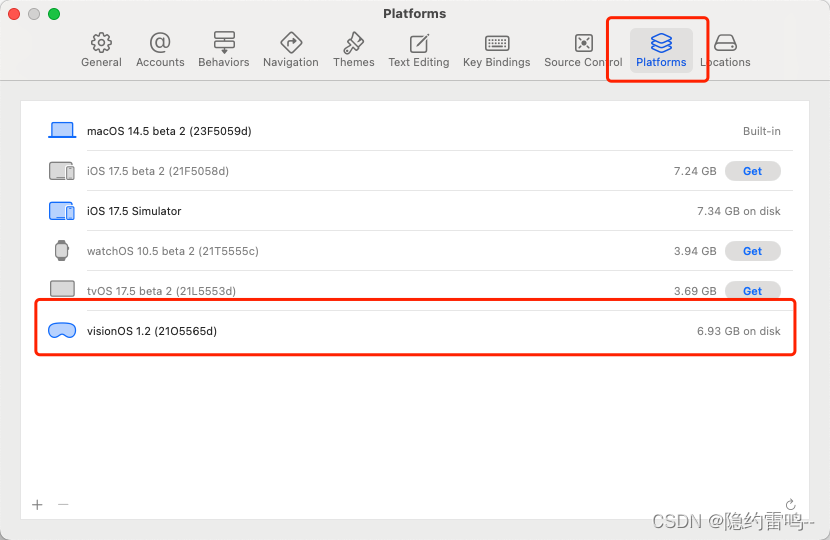Click the visionOS headset icon
Viewport: 830px width, 540px height.
pyautogui.click(x=62, y=330)
